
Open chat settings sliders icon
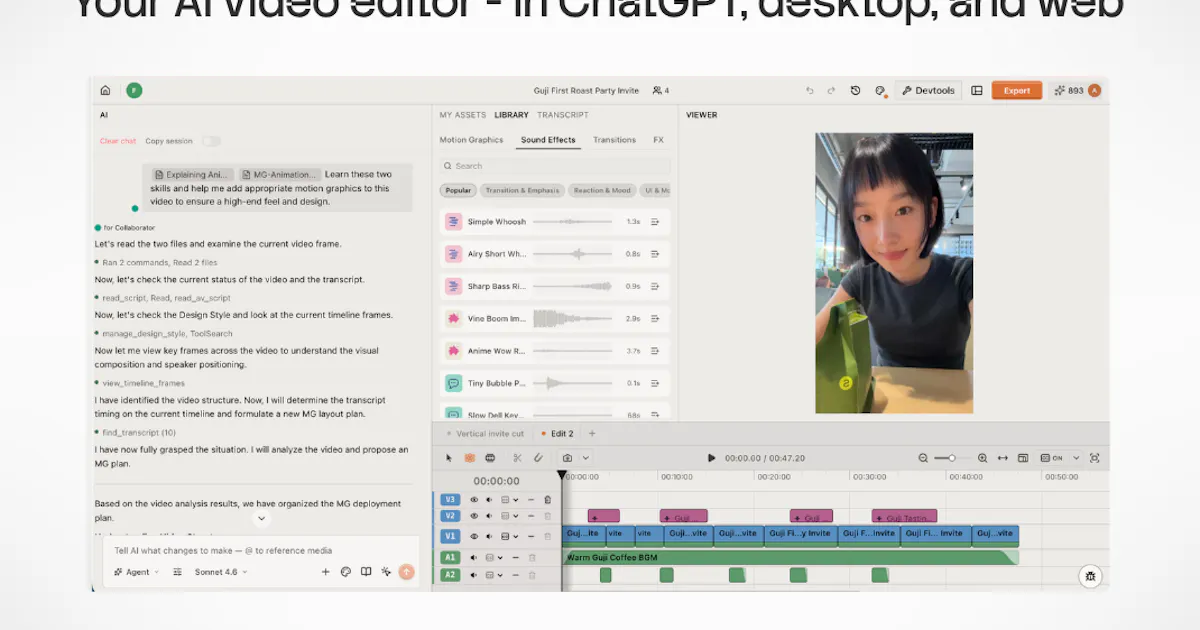tap(177, 572)
